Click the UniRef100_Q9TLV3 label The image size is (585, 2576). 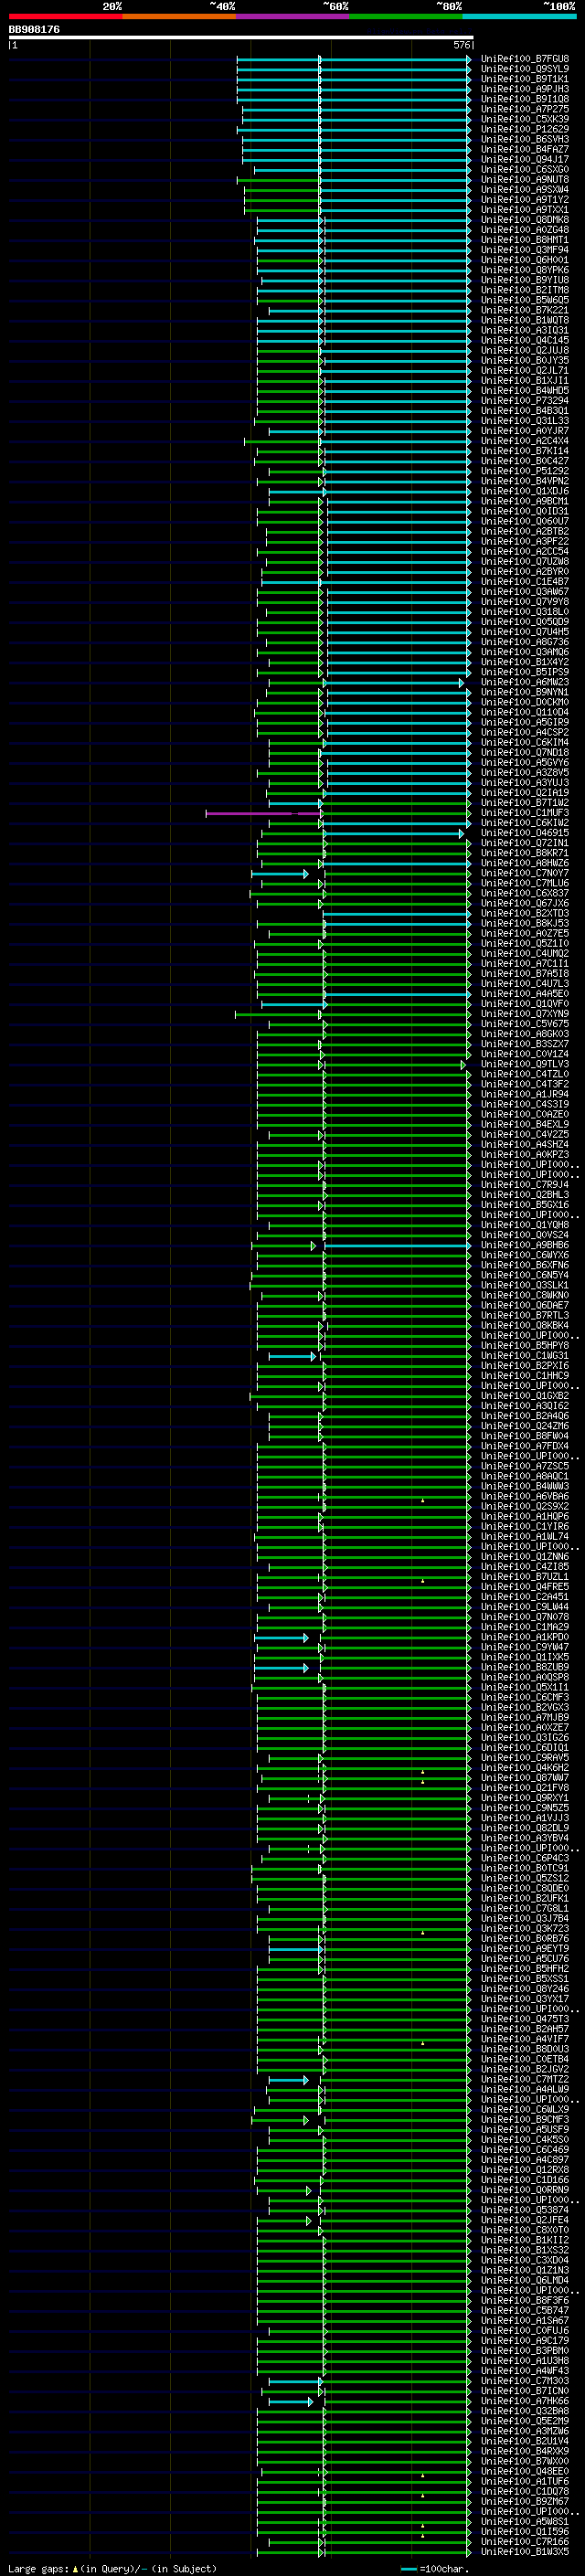(525, 1065)
